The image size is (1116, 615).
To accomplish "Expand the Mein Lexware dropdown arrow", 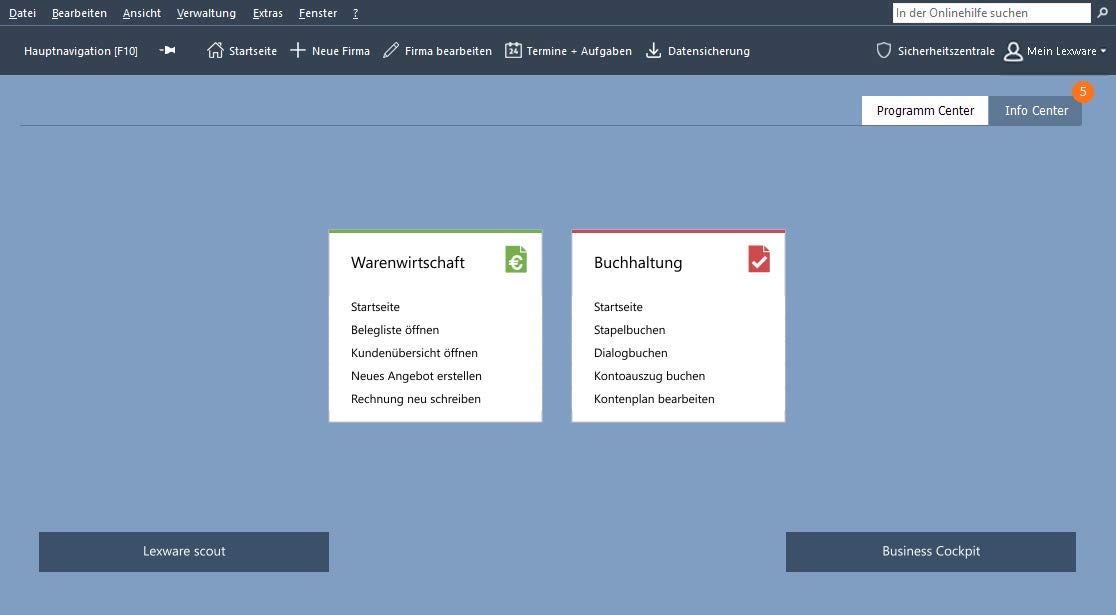I will pyautogui.click(x=1103, y=51).
